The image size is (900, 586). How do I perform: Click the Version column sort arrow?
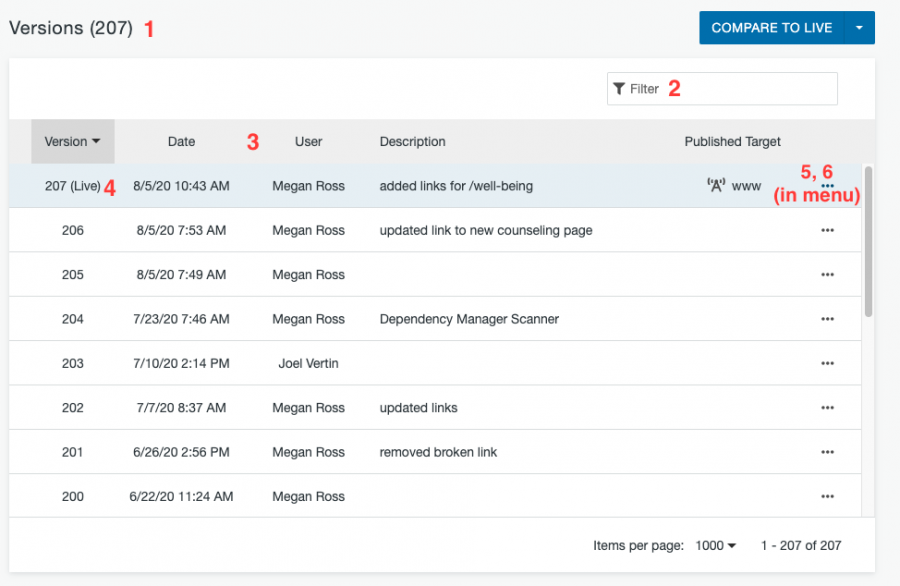tap(97, 141)
